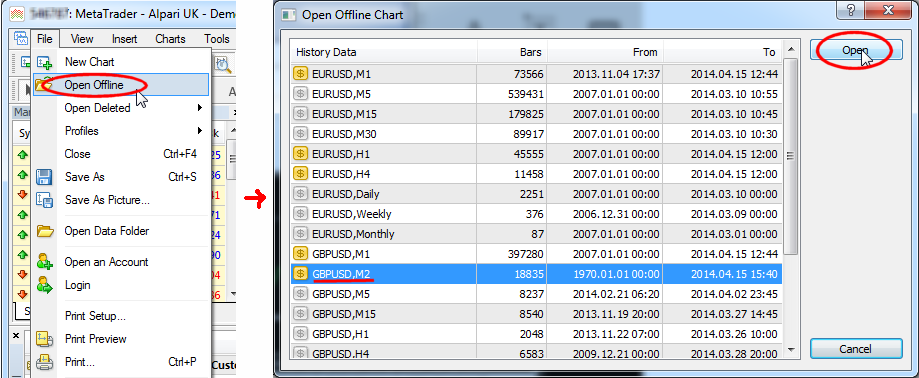Select the EURUSD,M1 row
Image resolution: width=919 pixels, height=378 pixels.
[536, 74]
